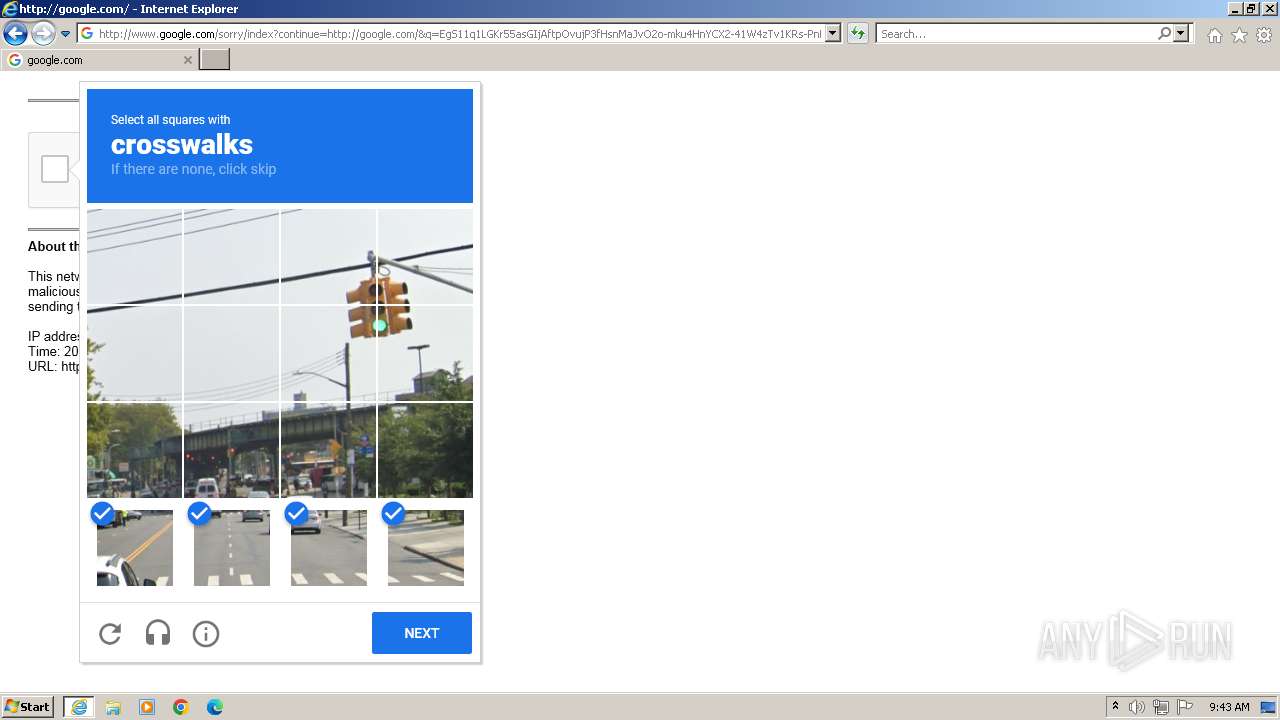Open the network tray icon
This screenshot has width=1280, height=720.
pyautogui.click(x=1161, y=707)
